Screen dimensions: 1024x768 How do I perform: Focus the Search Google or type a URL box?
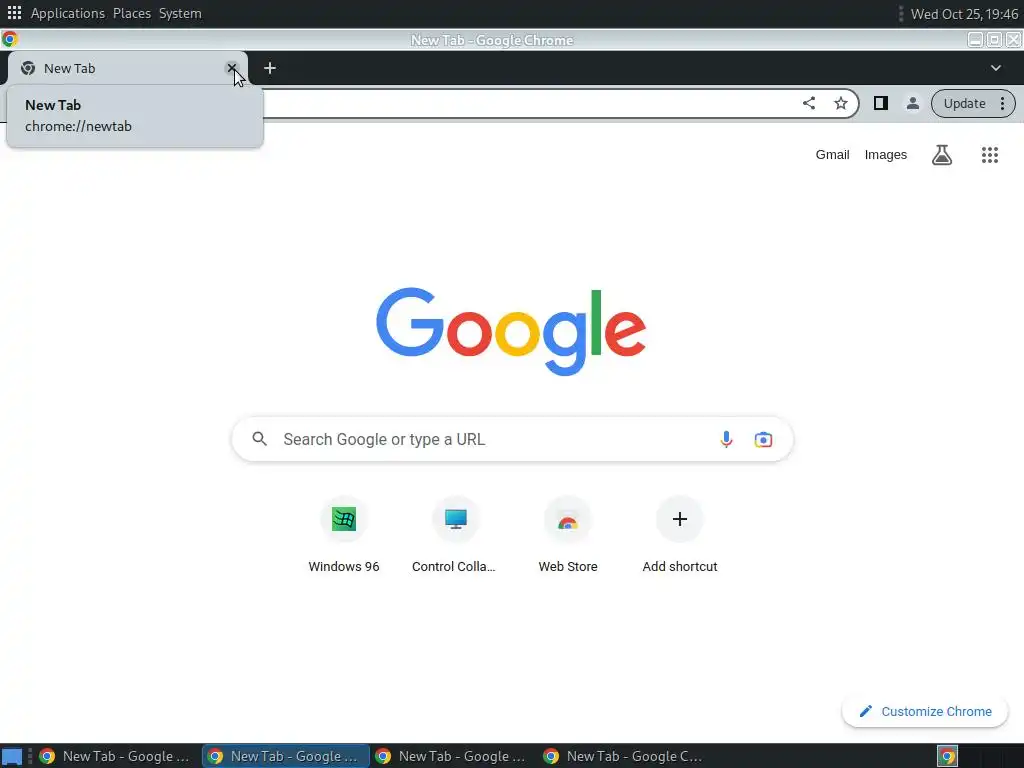[x=512, y=440]
